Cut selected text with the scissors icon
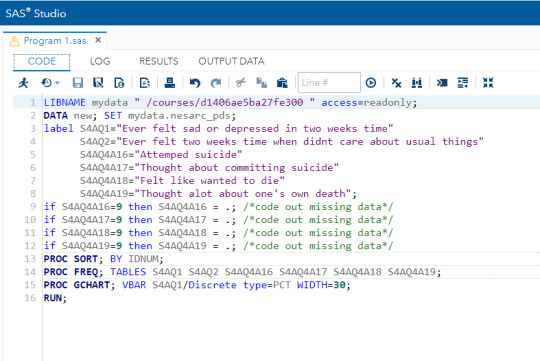 (241, 83)
